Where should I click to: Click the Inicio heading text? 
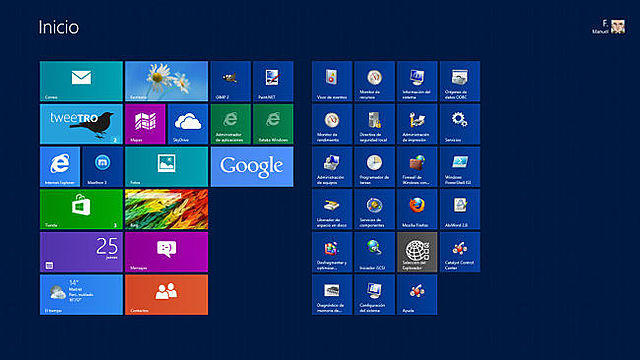coord(59,27)
